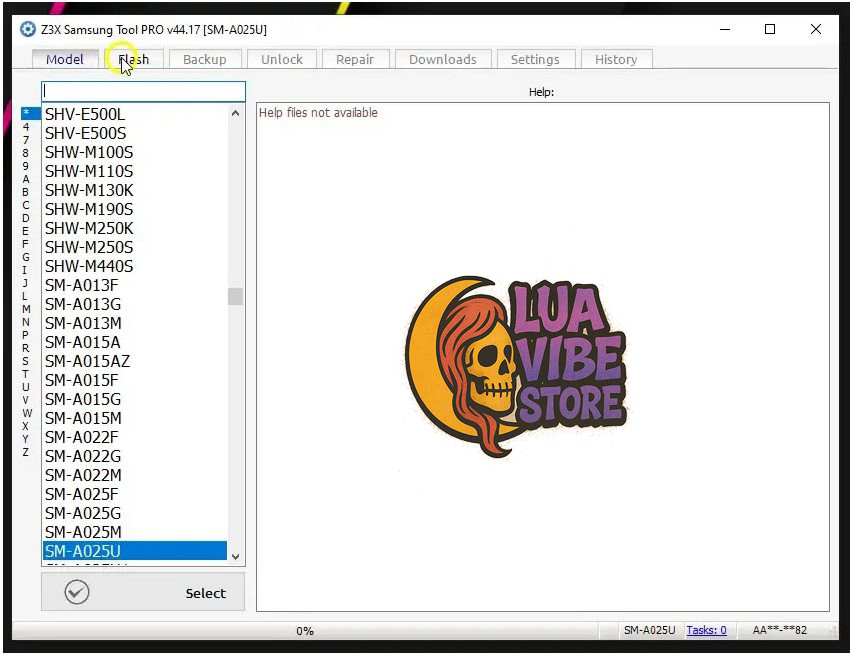The height and width of the screenshot is (656, 853).
Task: Click the model list scrollbar thumb
Action: [235, 296]
